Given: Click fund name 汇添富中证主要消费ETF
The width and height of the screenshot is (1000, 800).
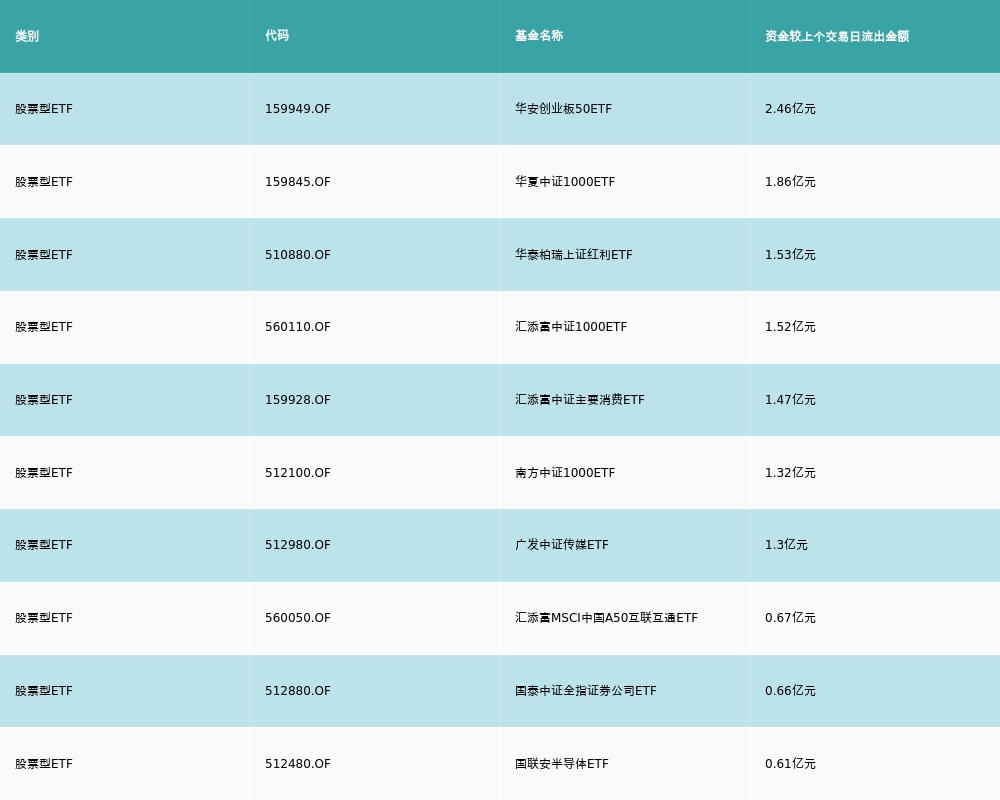Looking at the screenshot, I should 580,400.
